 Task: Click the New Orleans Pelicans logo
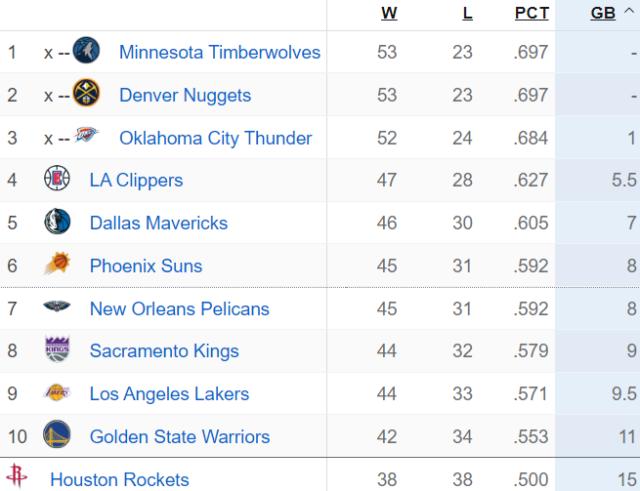coord(57,308)
